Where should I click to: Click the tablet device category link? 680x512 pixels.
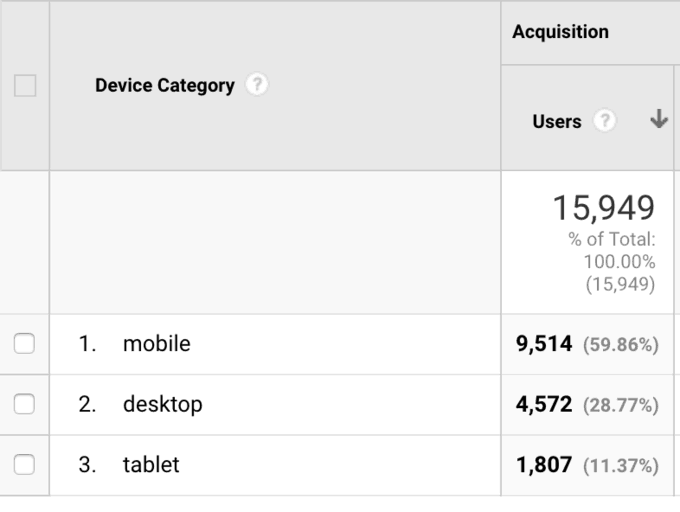151,464
